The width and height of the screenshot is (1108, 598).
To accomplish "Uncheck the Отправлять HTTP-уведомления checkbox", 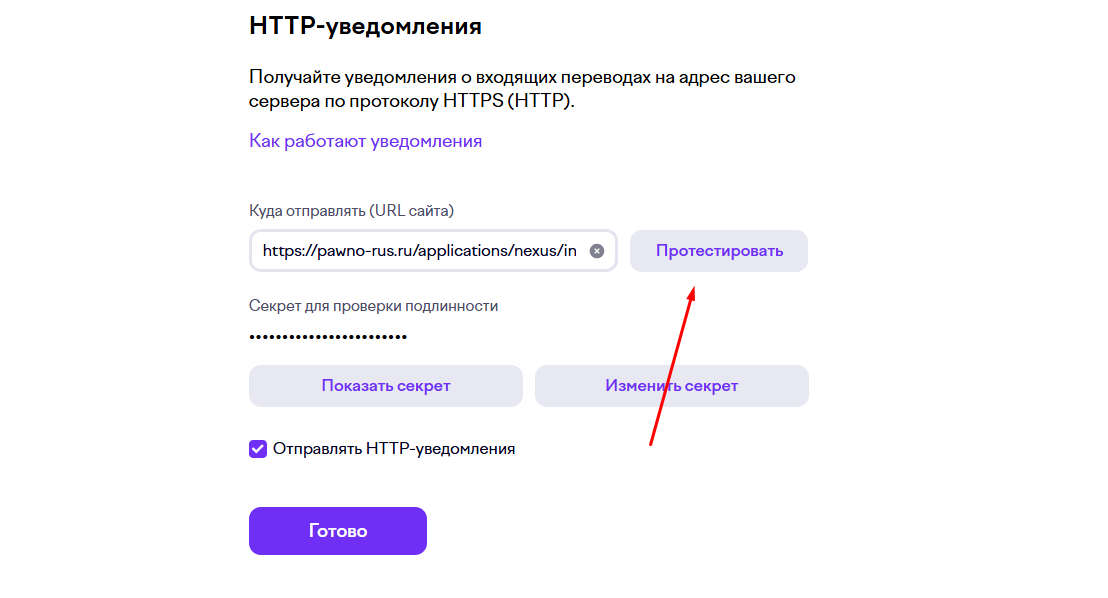I will 258,449.
